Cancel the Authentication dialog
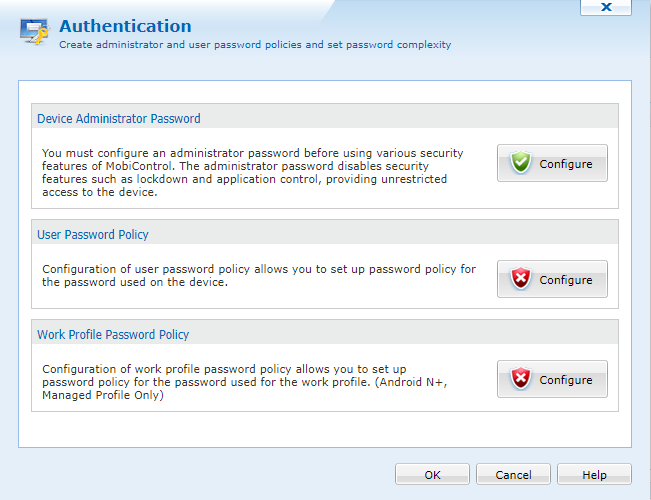Viewport: 651px width, 500px height. coord(513,475)
